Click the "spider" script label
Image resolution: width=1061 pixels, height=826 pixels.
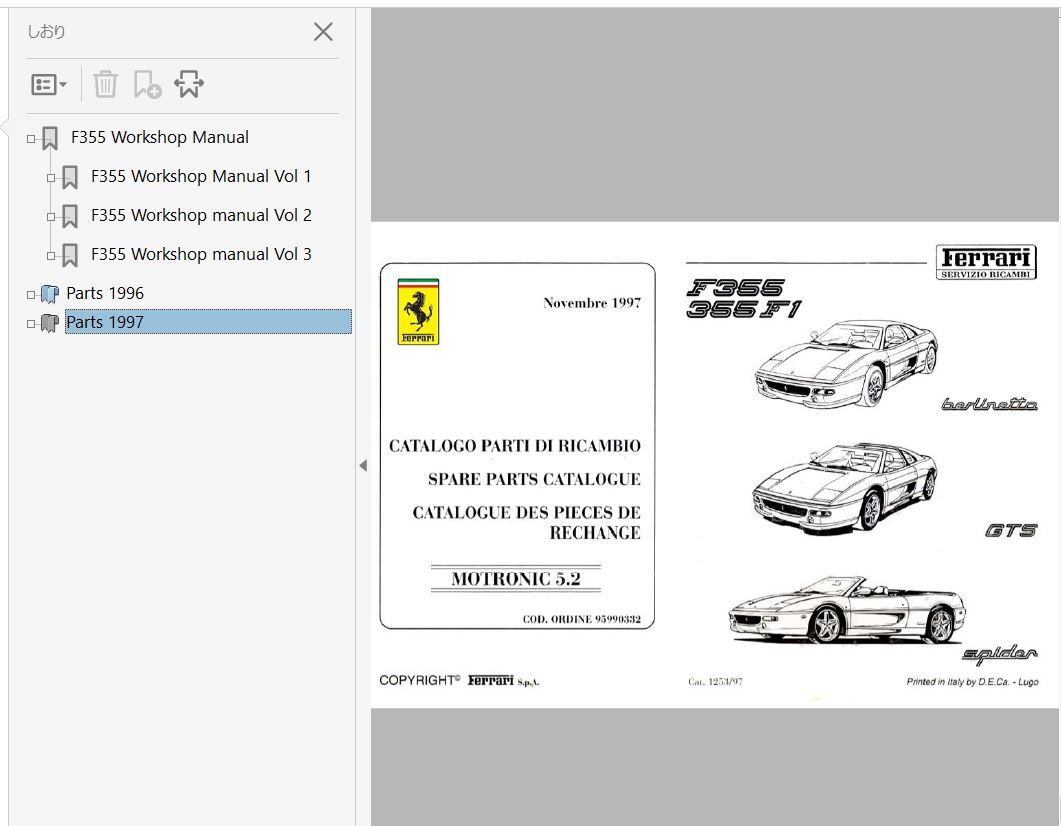tap(1000, 654)
